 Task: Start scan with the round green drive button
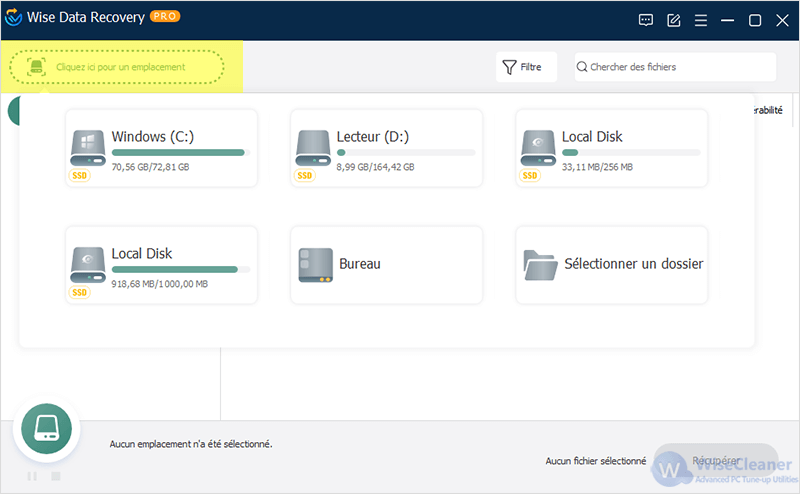[46, 429]
